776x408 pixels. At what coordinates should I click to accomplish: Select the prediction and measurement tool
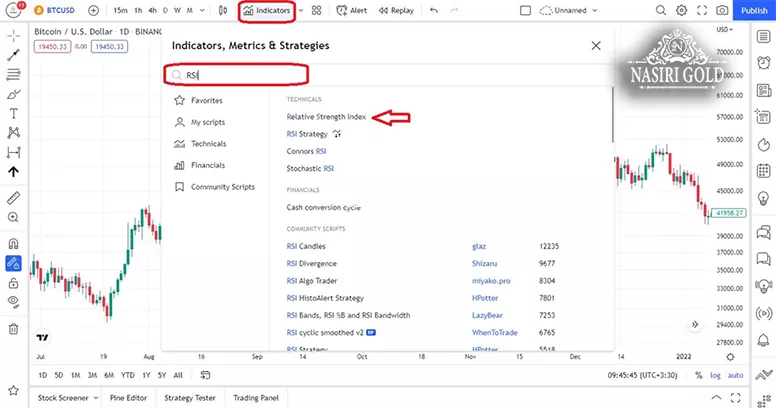pyautogui.click(x=13, y=152)
